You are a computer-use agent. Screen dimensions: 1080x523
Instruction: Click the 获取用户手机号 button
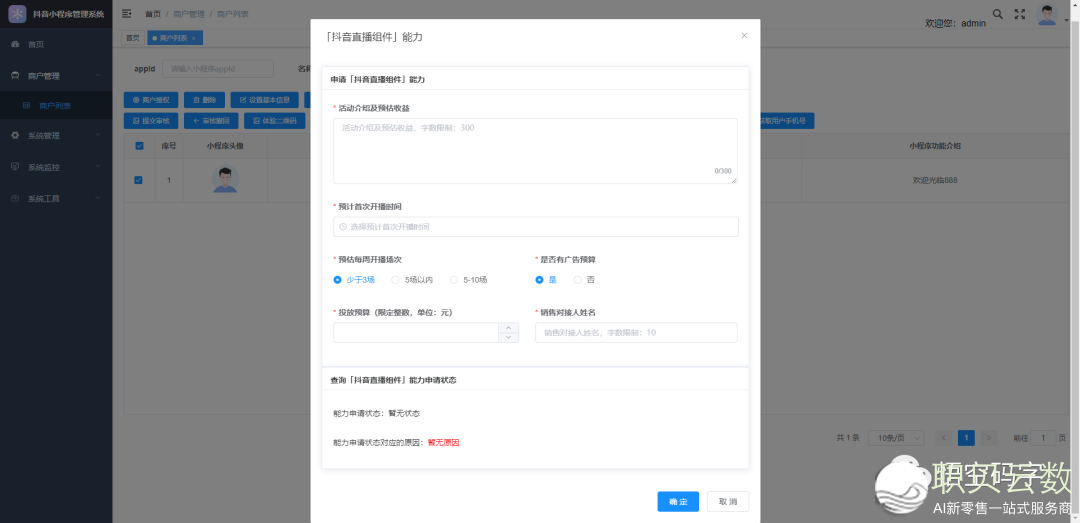click(787, 121)
